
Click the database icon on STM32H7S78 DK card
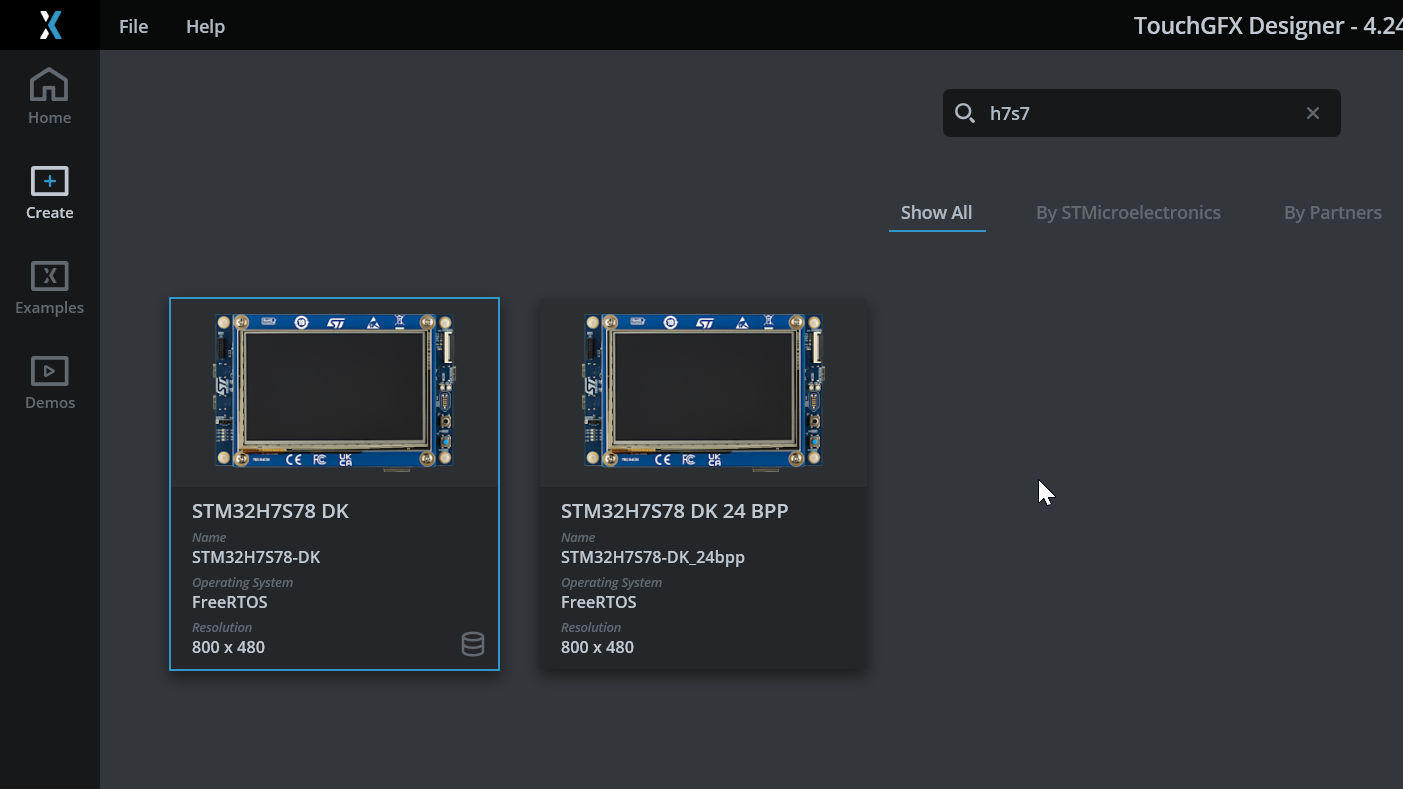click(x=473, y=644)
